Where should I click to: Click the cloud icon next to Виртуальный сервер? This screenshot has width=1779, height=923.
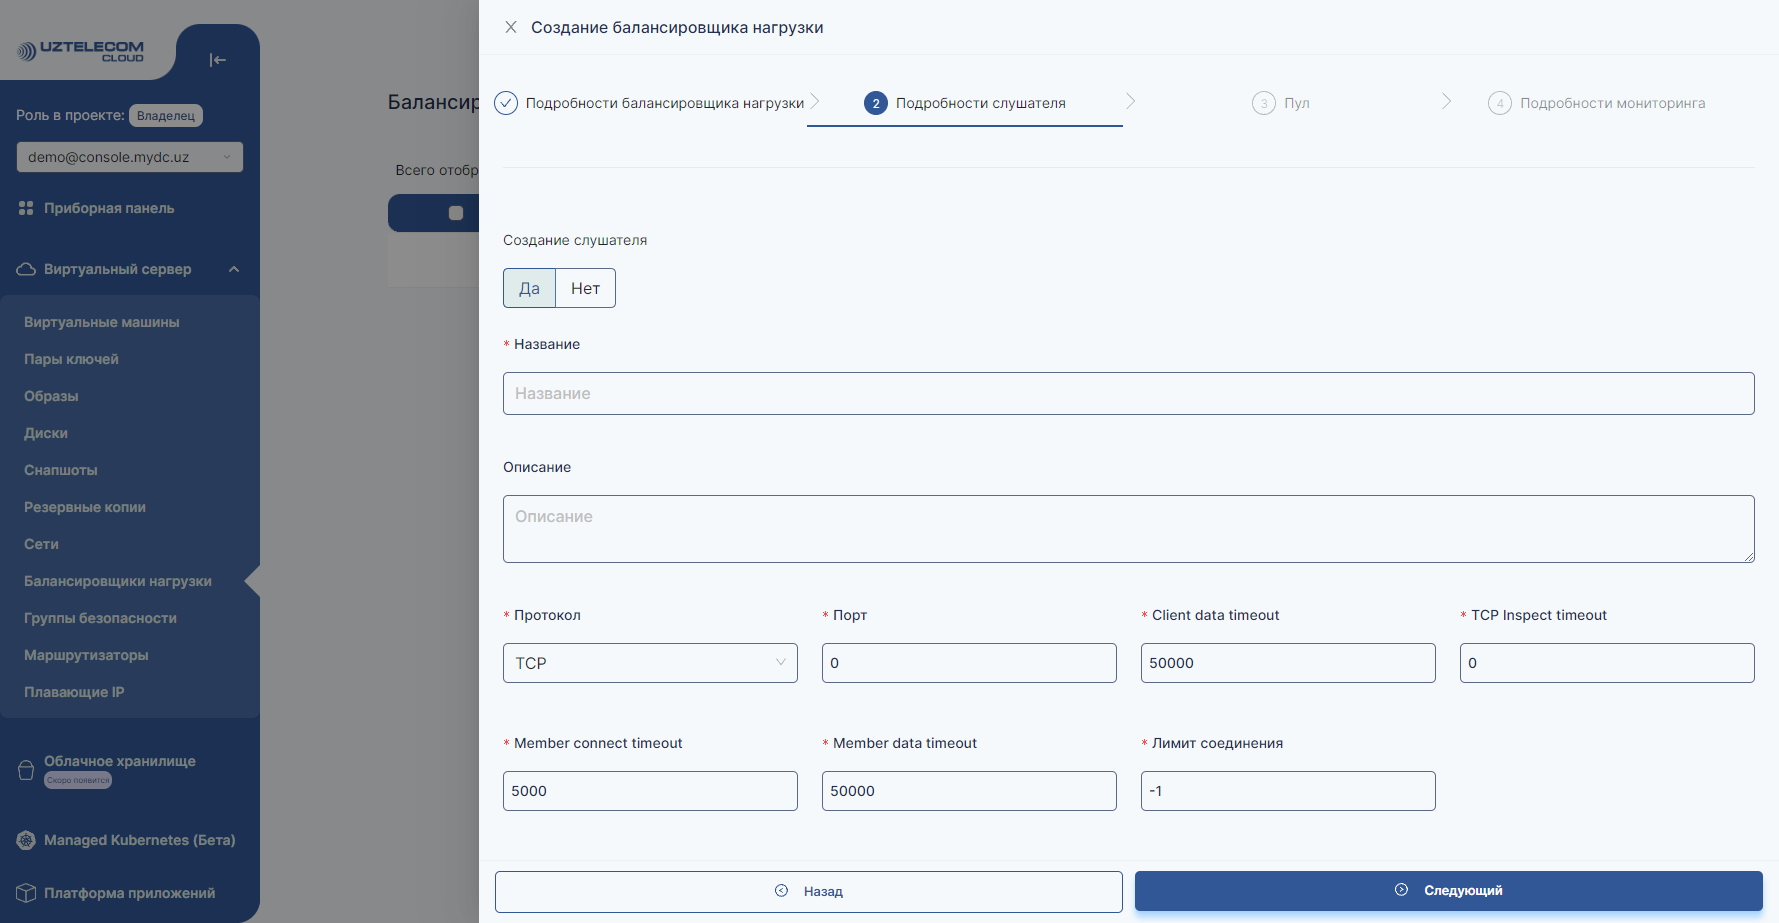(24, 268)
